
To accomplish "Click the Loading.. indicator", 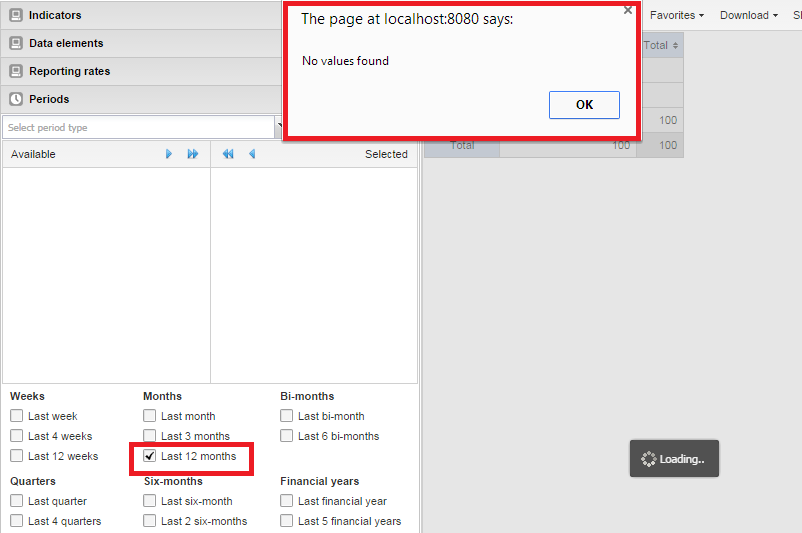I will (674, 459).
